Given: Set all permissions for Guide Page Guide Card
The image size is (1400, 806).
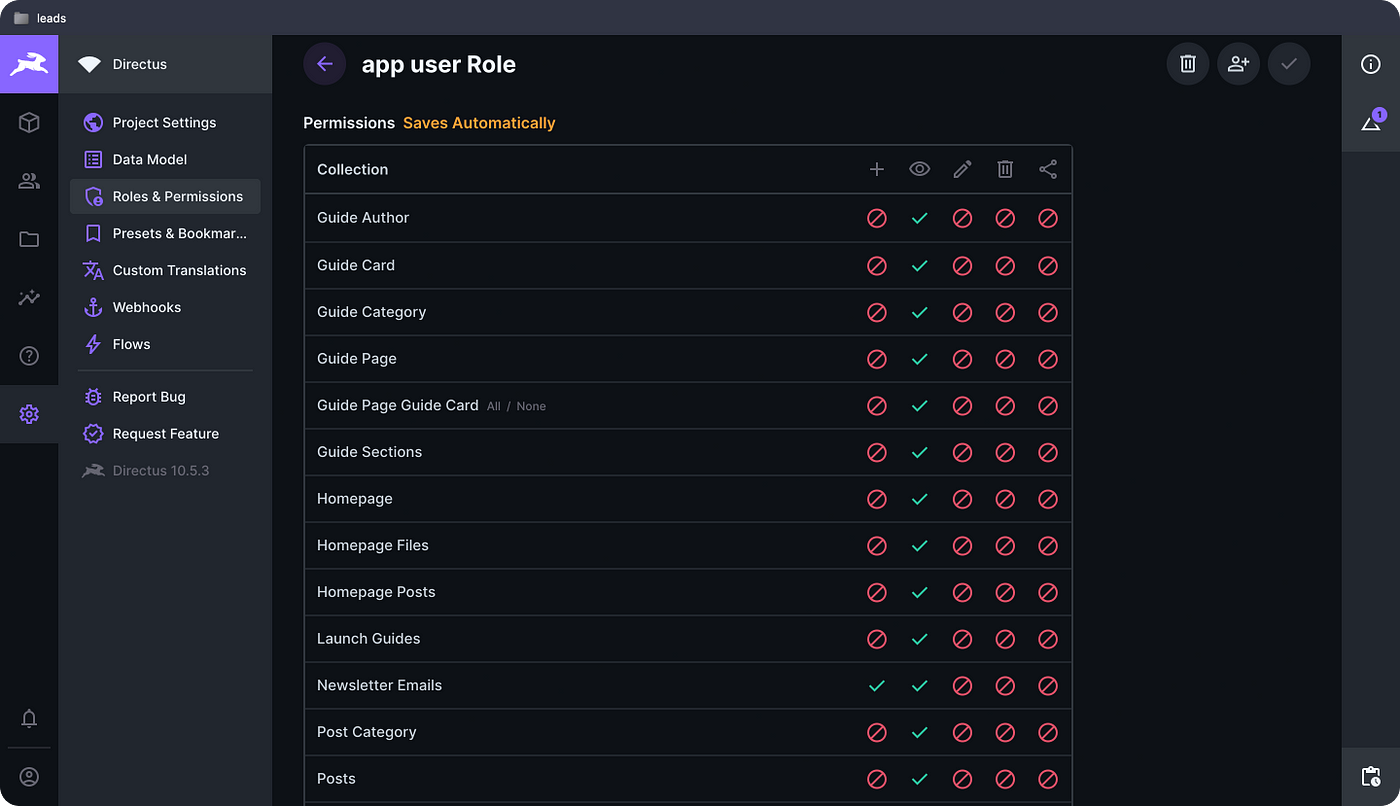Looking at the screenshot, I should pos(494,406).
